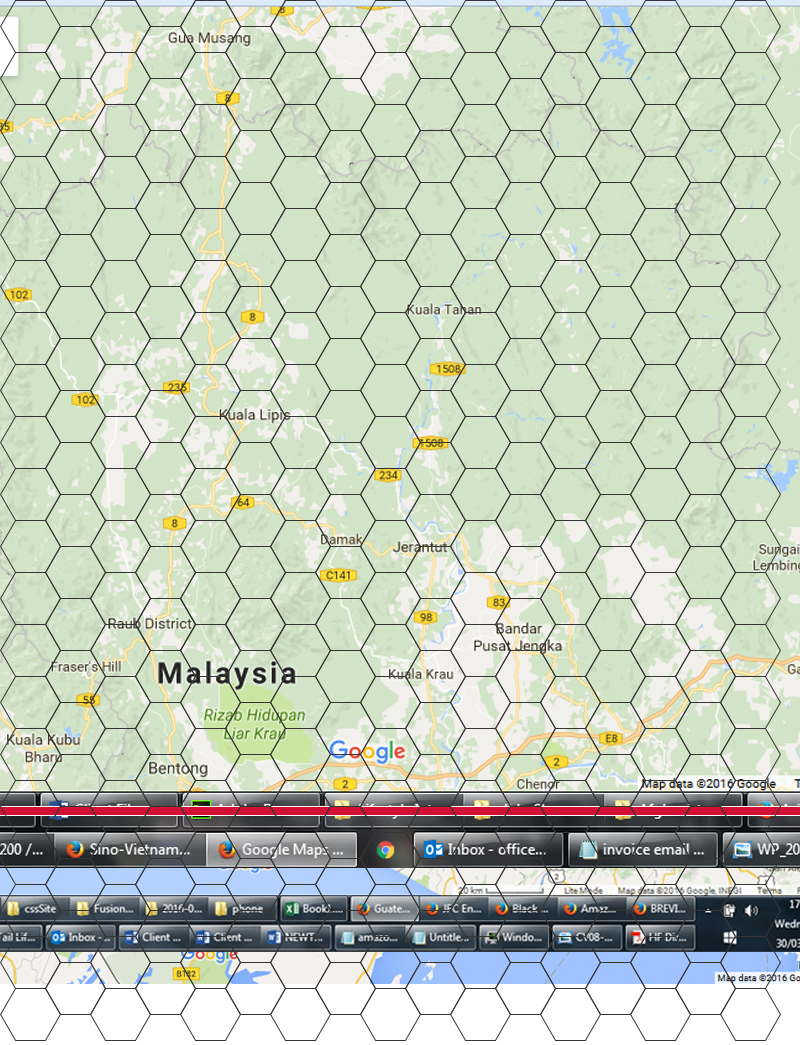Switch to Amaz Firefox taskbar button
800x1045 pixels.
tap(592, 908)
